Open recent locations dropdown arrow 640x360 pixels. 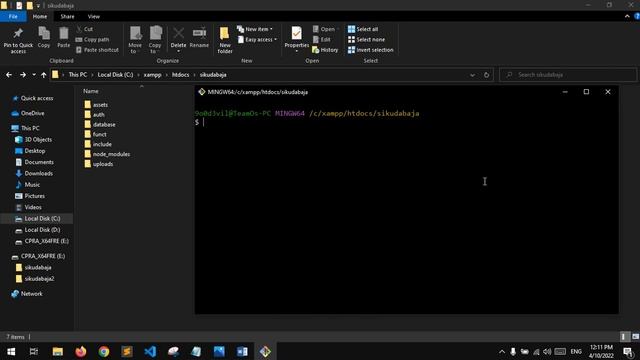click(34, 75)
